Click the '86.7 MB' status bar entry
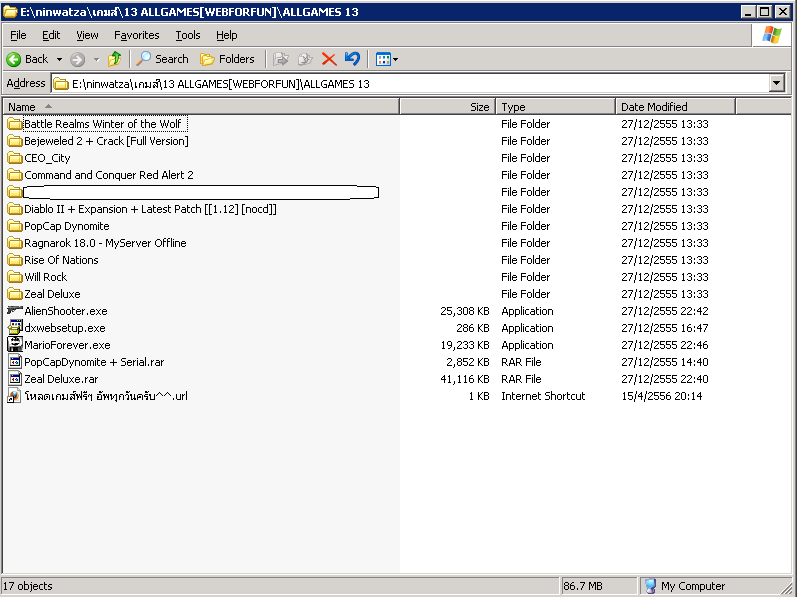This screenshot has height=597, width=798. click(583, 586)
